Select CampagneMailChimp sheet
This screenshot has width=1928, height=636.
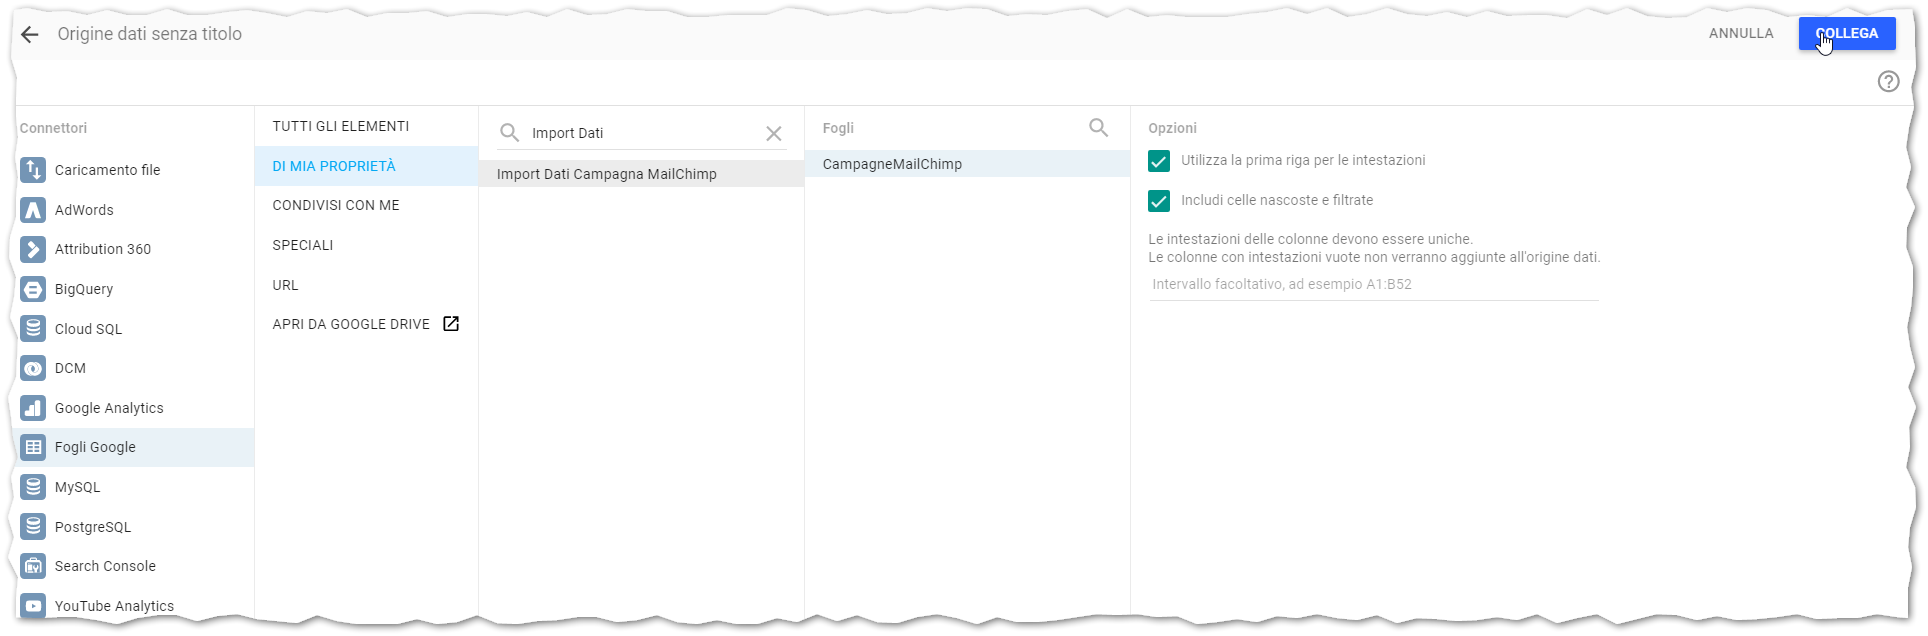(x=967, y=164)
